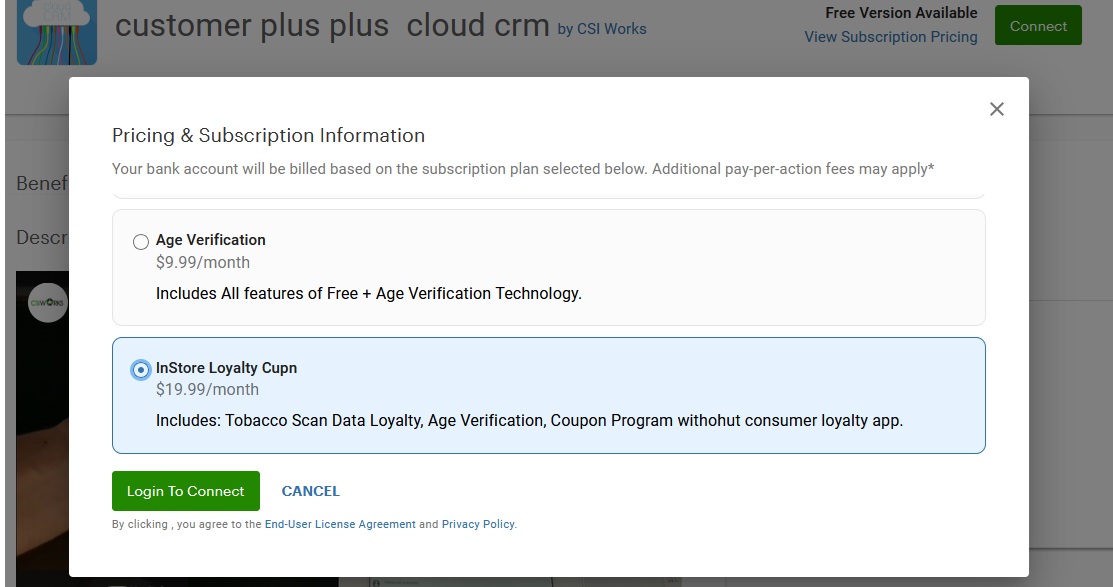This screenshot has width=1113, height=587.
Task: Click the green Connect button in the header
Action: [x=1038, y=26]
